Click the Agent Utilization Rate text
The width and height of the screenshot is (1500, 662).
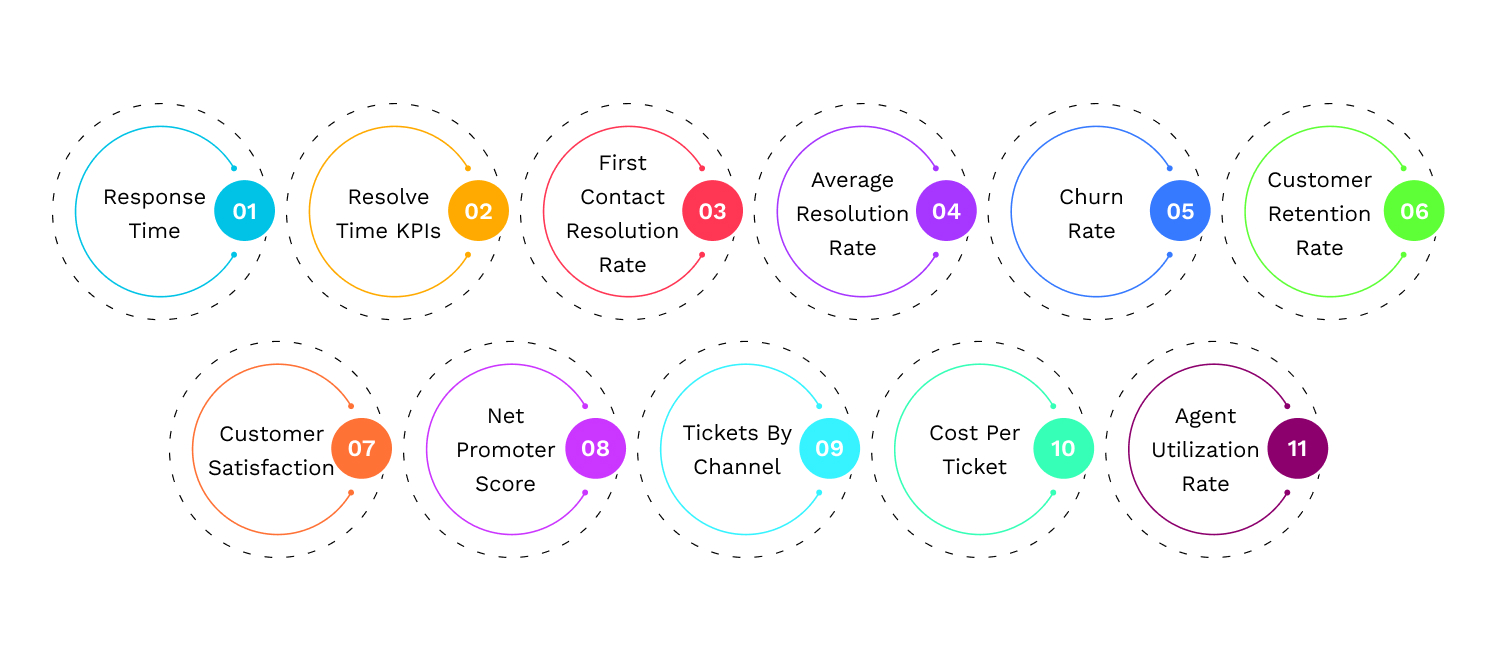coord(1205,450)
